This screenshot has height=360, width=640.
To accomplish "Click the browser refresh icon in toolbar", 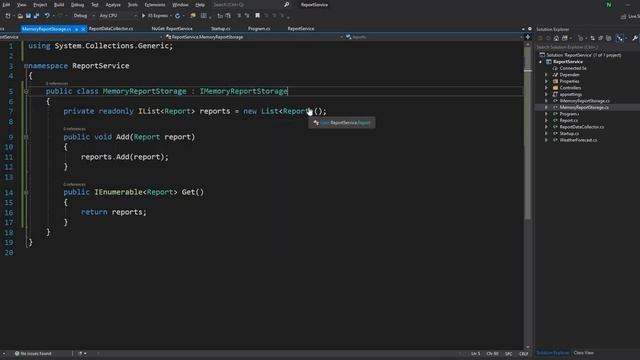I will pyautogui.click(x=178, y=16).
